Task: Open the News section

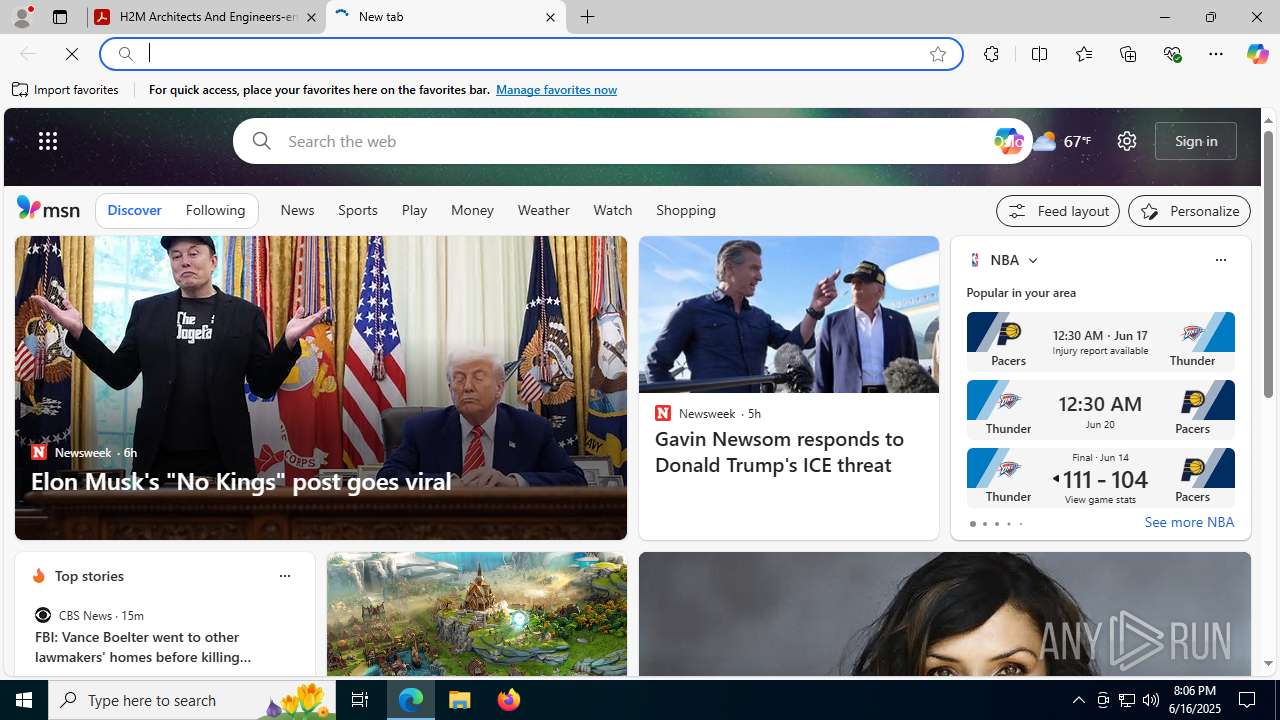Action: [x=297, y=211]
